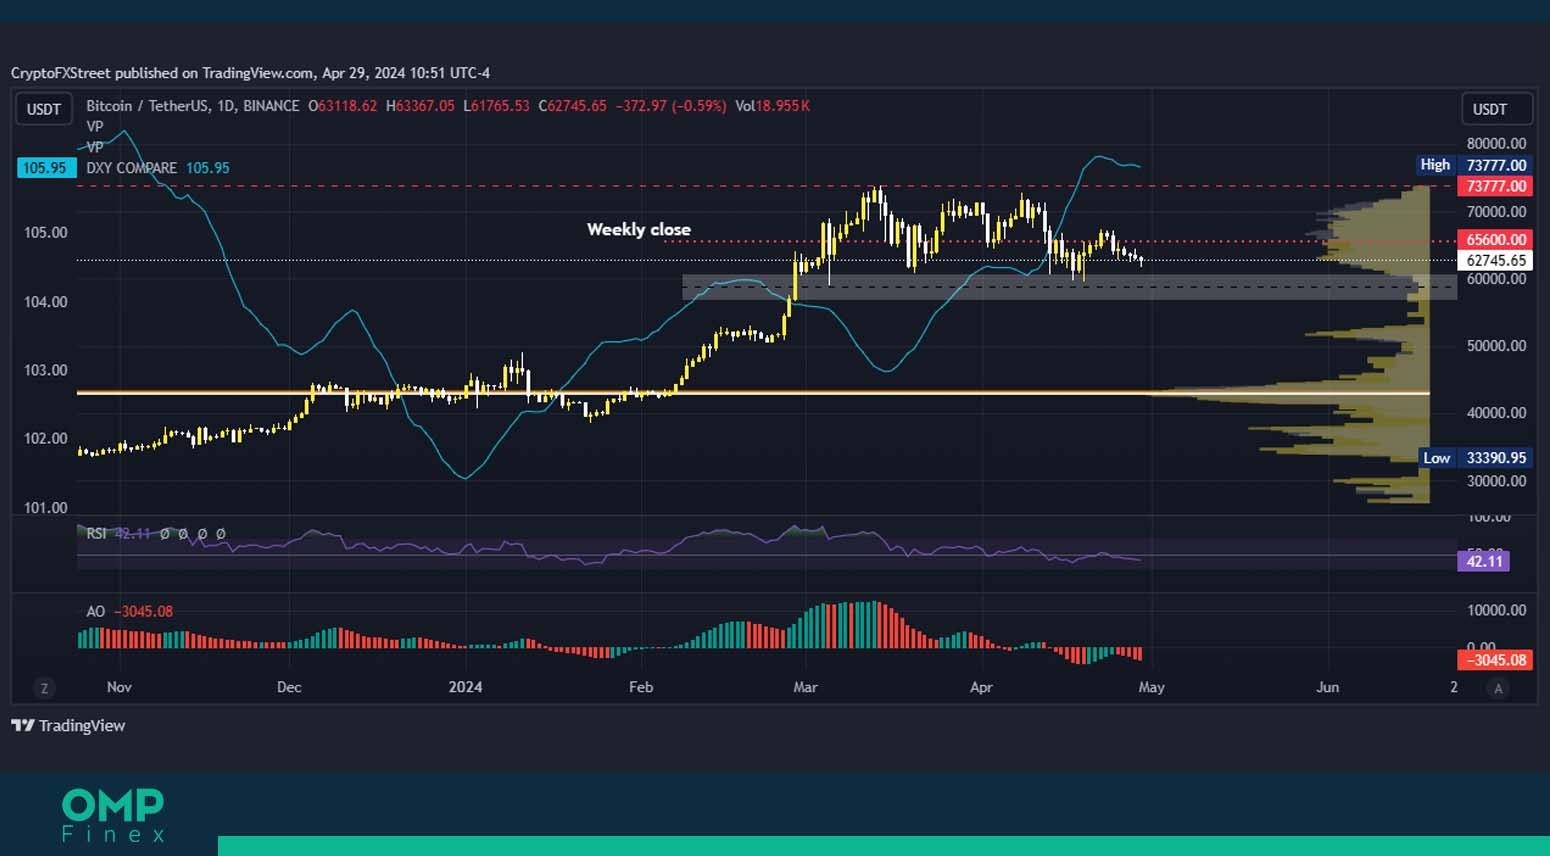
Task: Click the 50000.00 price axis label
Action: tap(1496, 346)
